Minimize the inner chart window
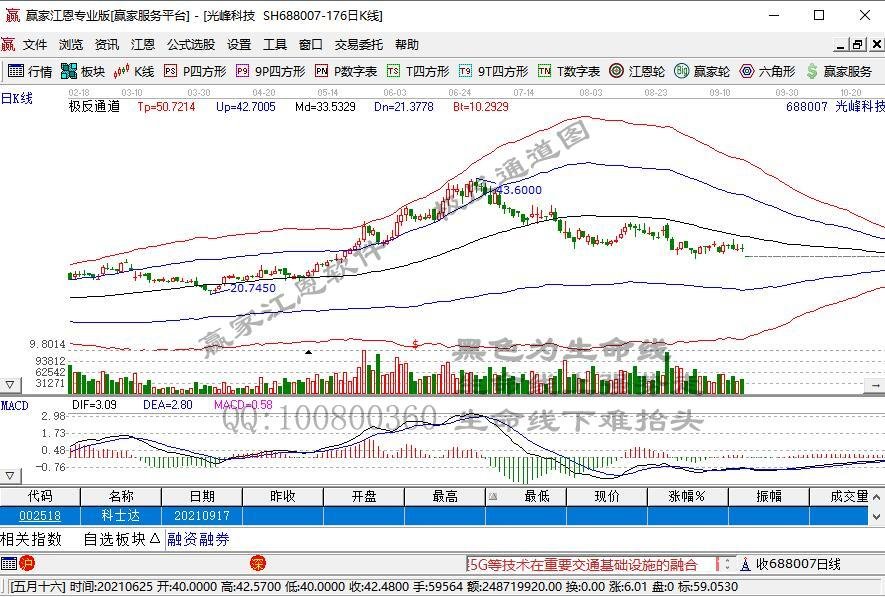885x597 pixels. (840, 45)
